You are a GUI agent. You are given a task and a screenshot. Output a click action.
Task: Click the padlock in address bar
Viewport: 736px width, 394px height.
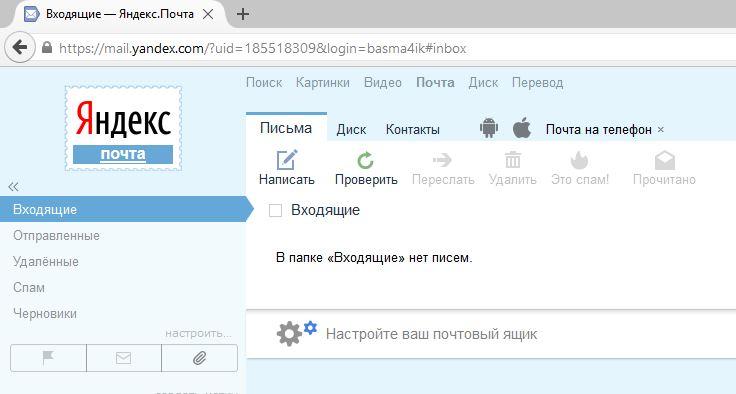point(47,47)
